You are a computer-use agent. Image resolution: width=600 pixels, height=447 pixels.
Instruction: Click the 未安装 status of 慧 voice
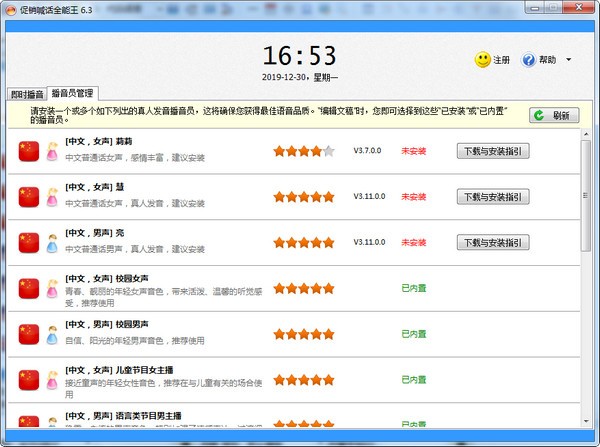pos(414,196)
